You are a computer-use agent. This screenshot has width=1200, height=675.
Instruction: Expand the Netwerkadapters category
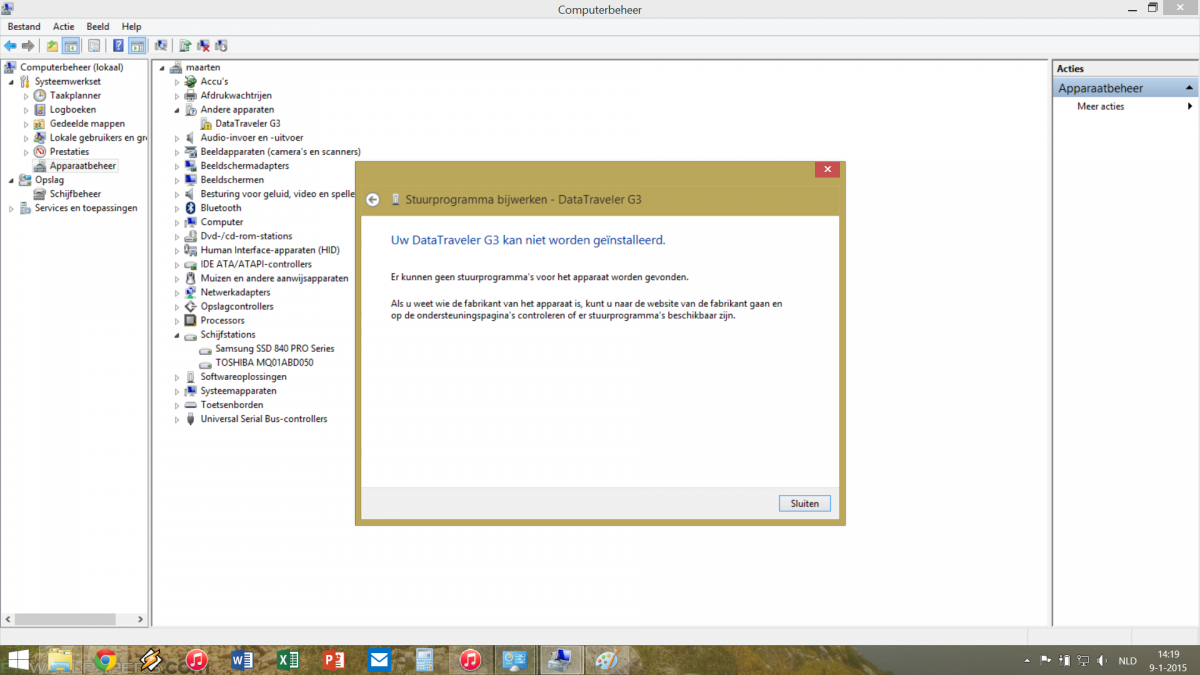tap(177, 292)
